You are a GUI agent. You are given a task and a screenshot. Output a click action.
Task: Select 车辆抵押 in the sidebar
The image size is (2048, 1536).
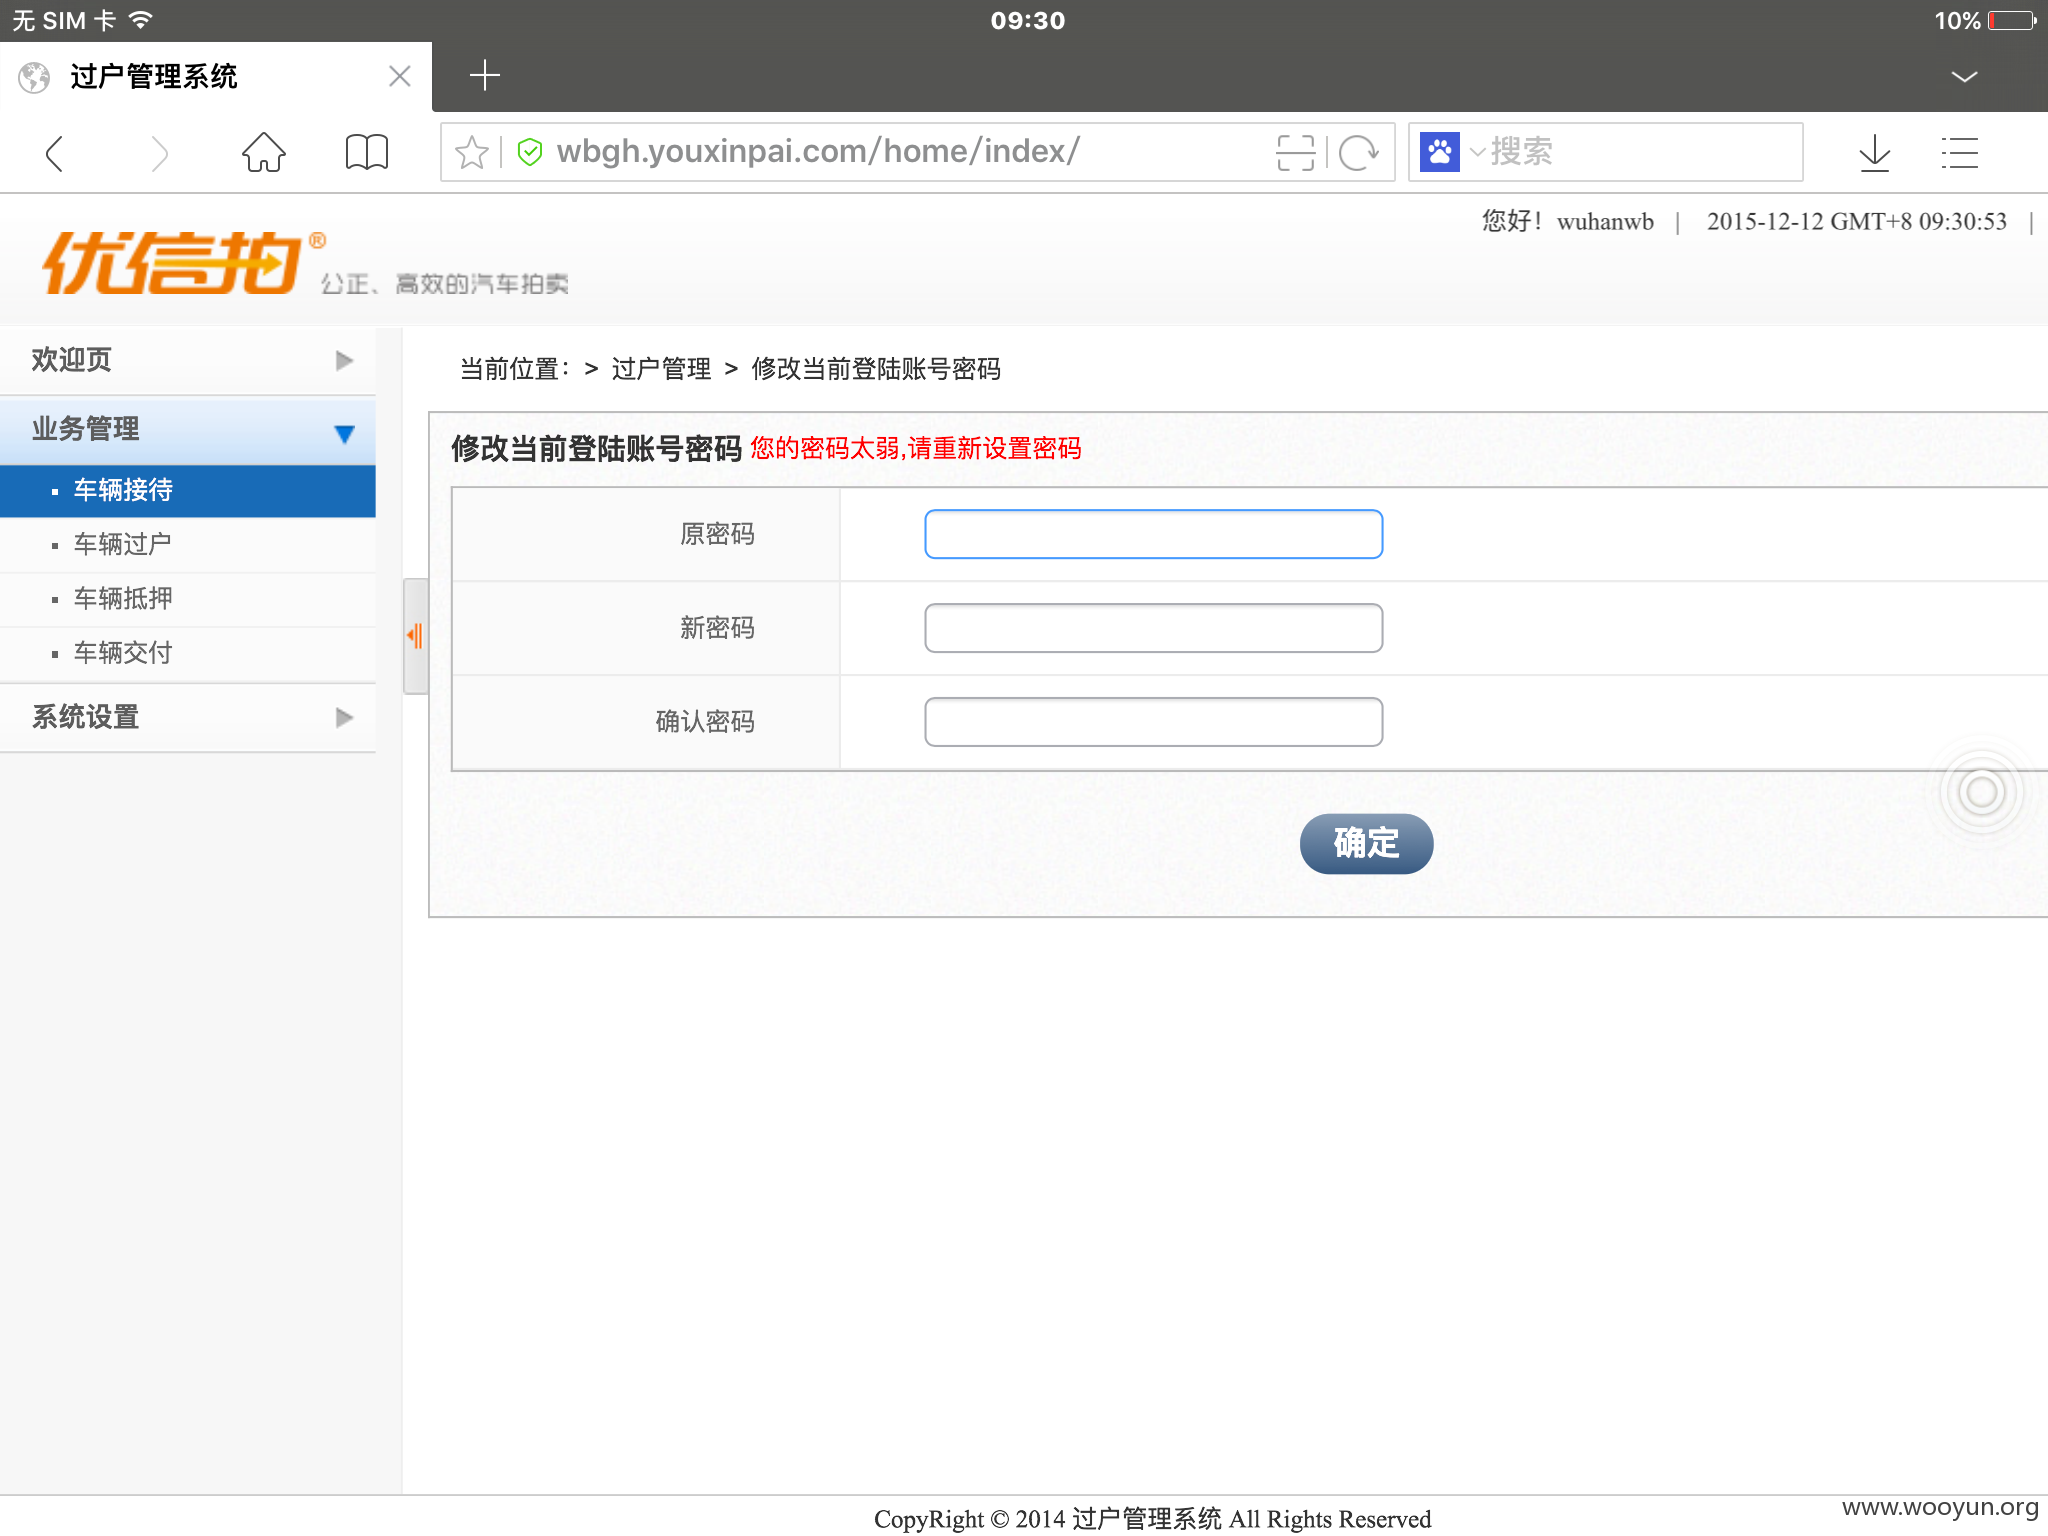[188, 599]
